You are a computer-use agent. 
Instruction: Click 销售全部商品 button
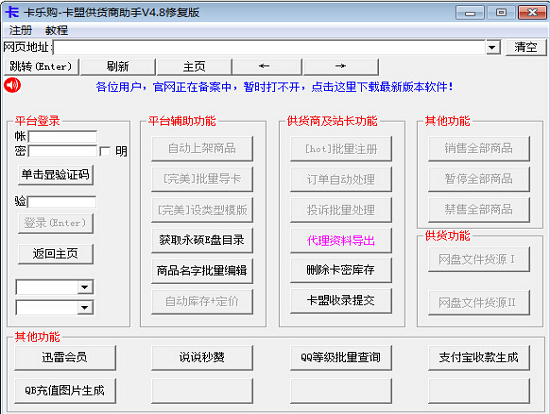click(x=479, y=148)
